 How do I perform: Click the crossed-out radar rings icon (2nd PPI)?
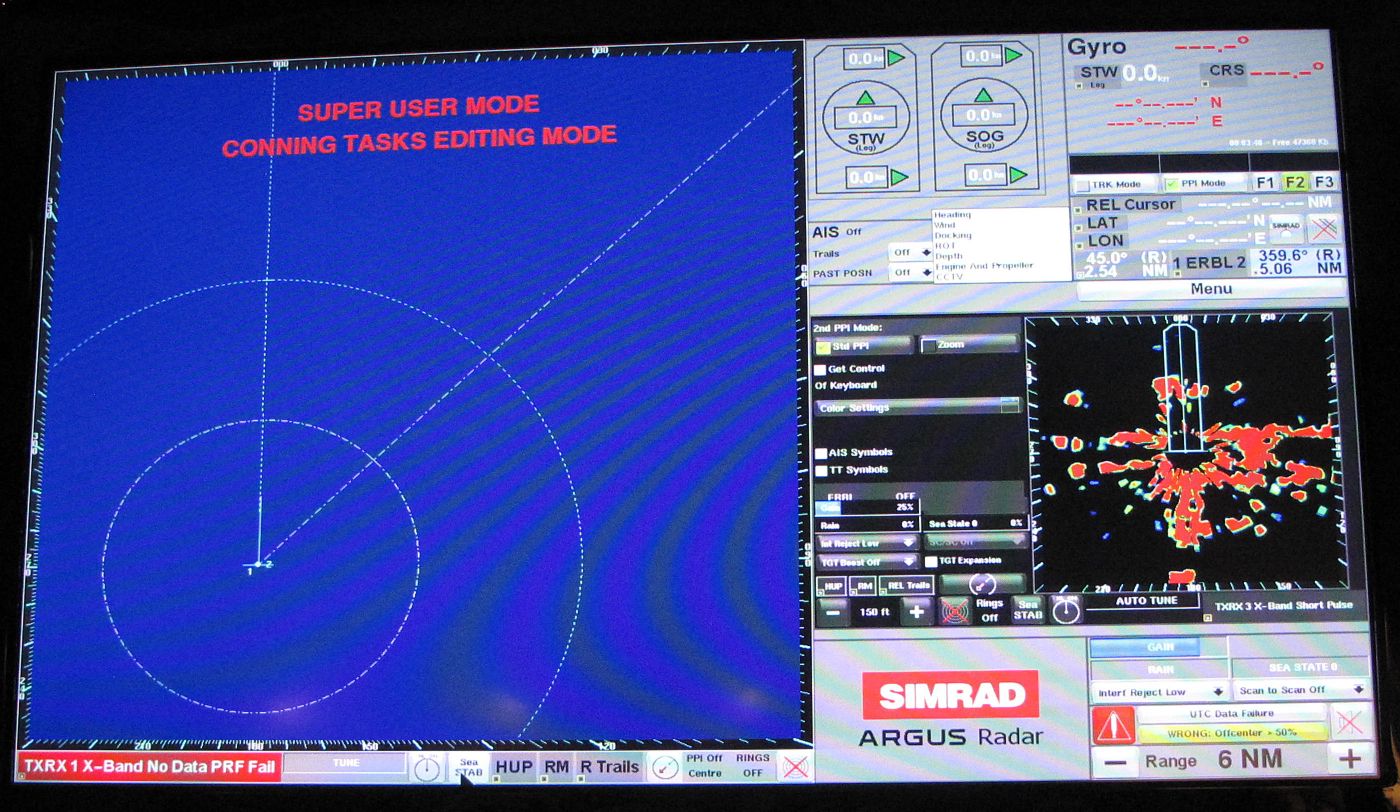pos(954,611)
